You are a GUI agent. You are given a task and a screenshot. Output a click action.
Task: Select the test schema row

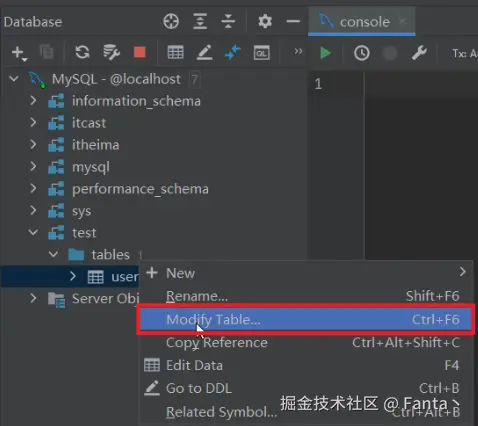tap(153, 233)
